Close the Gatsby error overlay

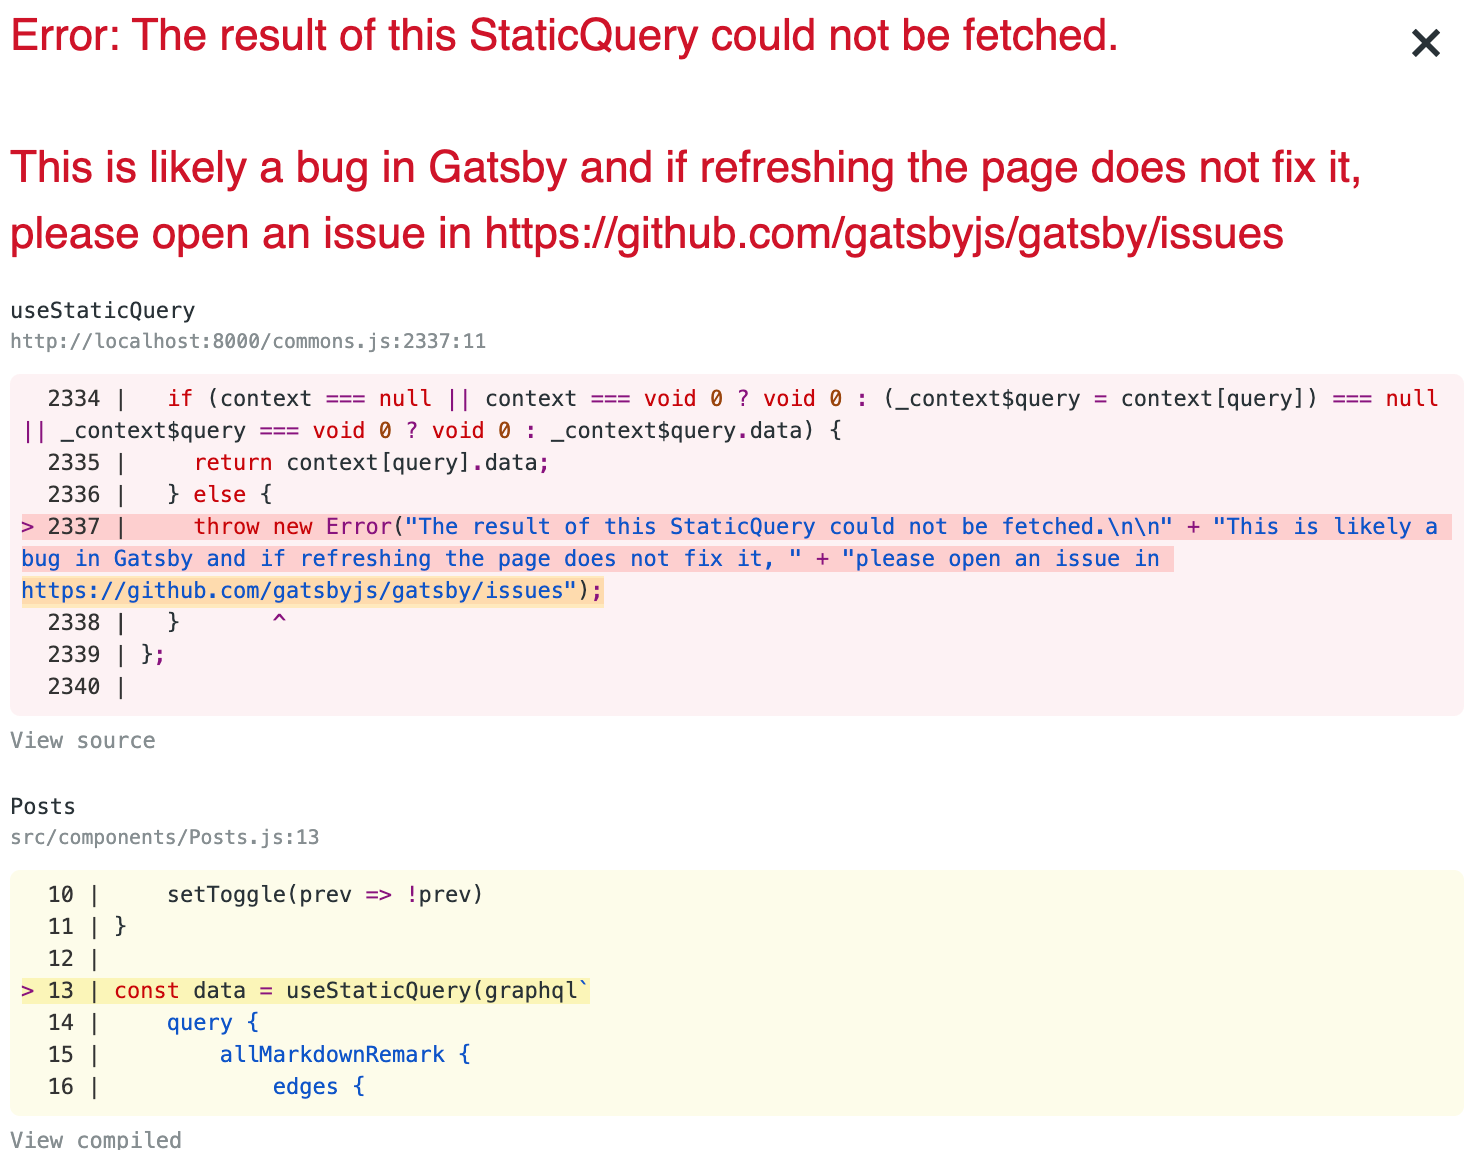(1424, 42)
